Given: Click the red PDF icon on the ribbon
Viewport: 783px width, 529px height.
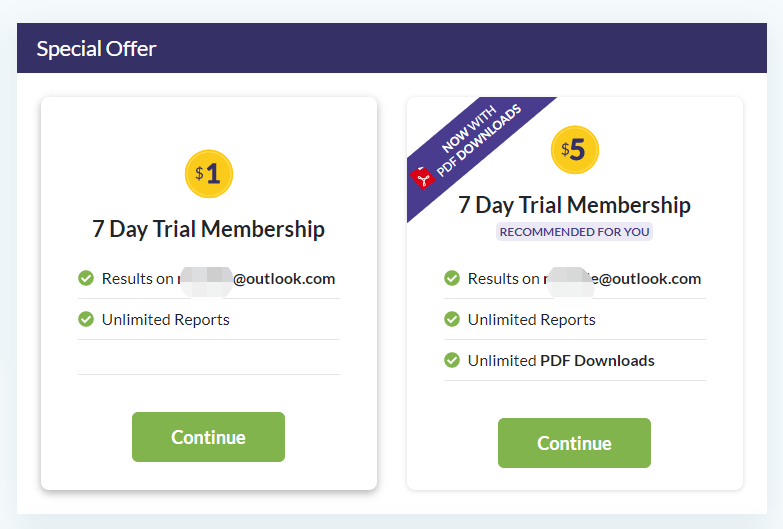Looking at the screenshot, I should [422, 178].
